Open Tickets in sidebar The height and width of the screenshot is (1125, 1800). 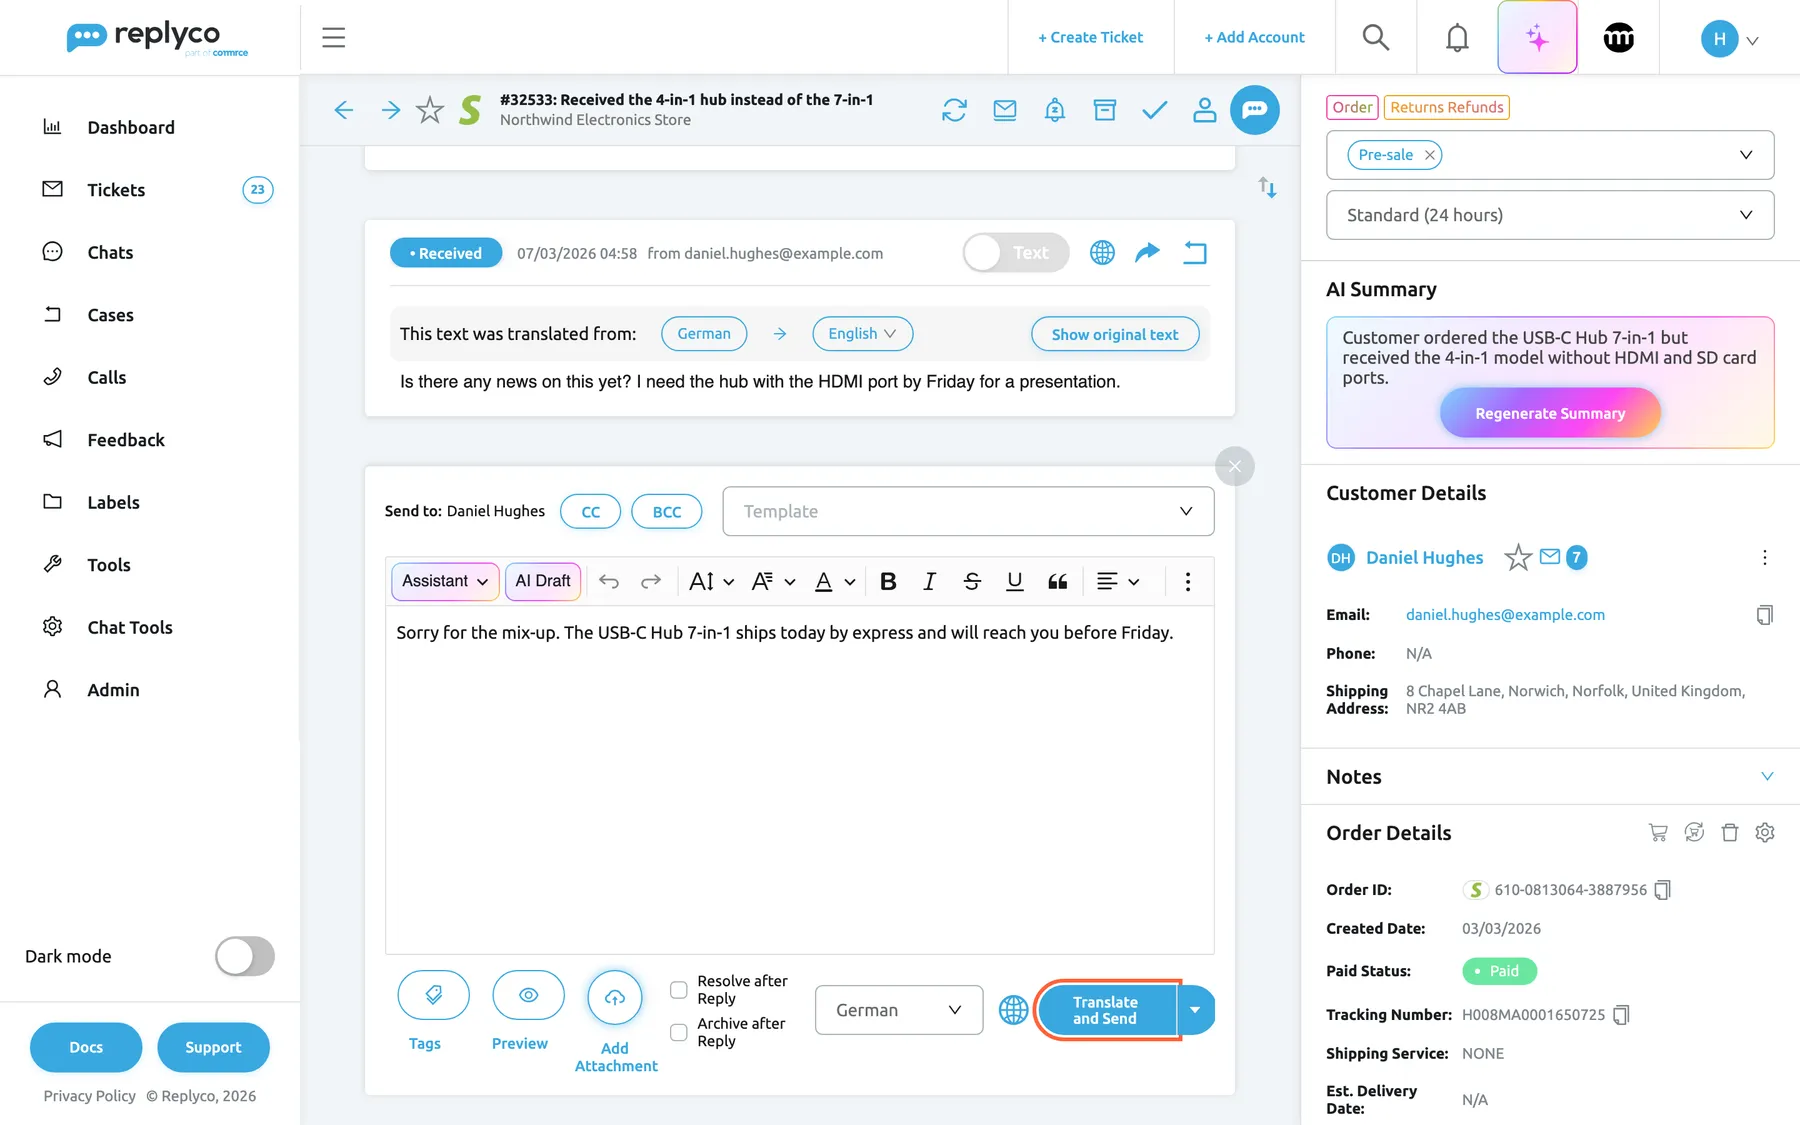tap(116, 190)
